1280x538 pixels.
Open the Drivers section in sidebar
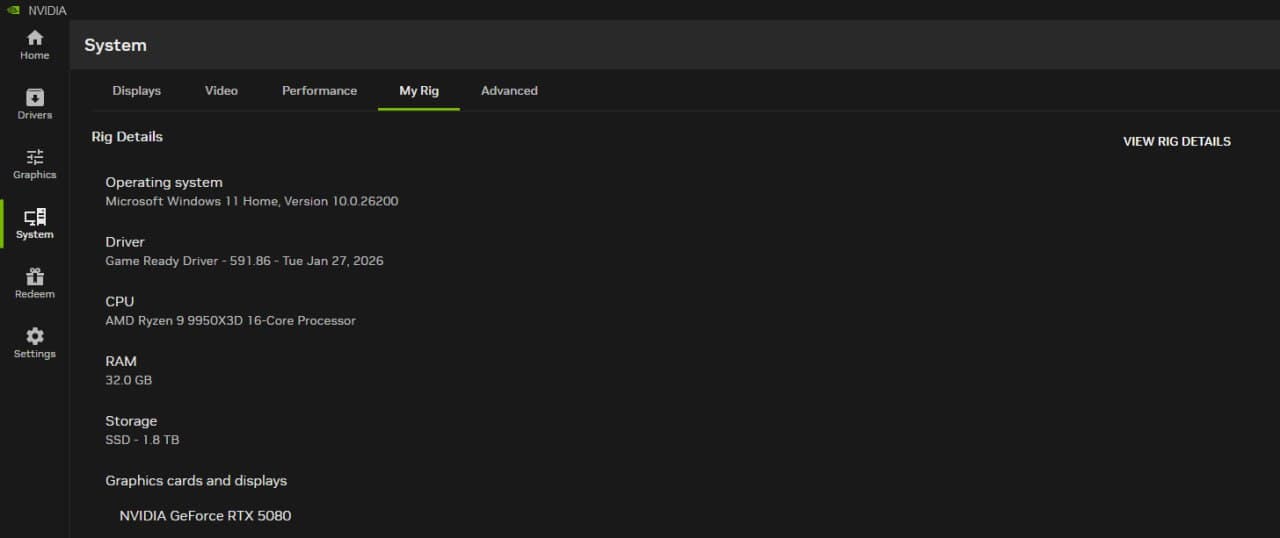(34, 104)
